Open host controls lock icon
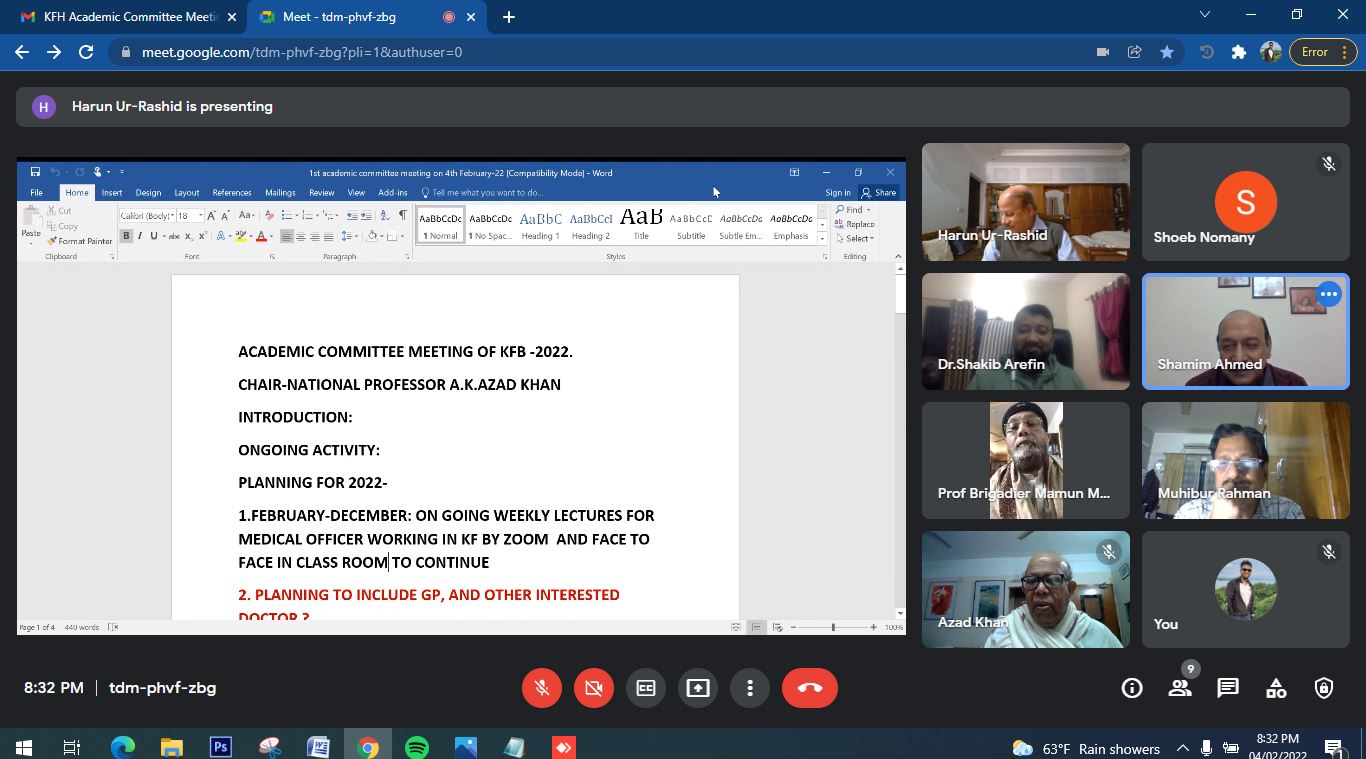 [1324, 688]
